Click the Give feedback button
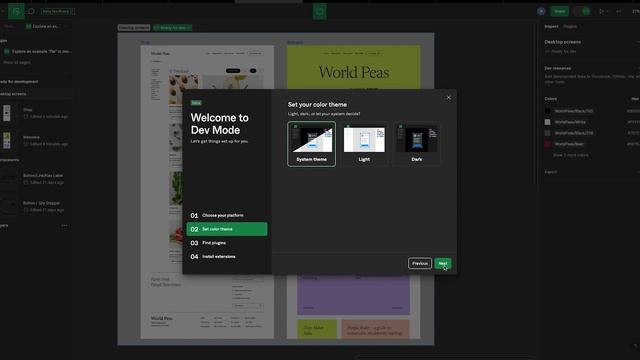Screen dimensions: 640x360 58,11
